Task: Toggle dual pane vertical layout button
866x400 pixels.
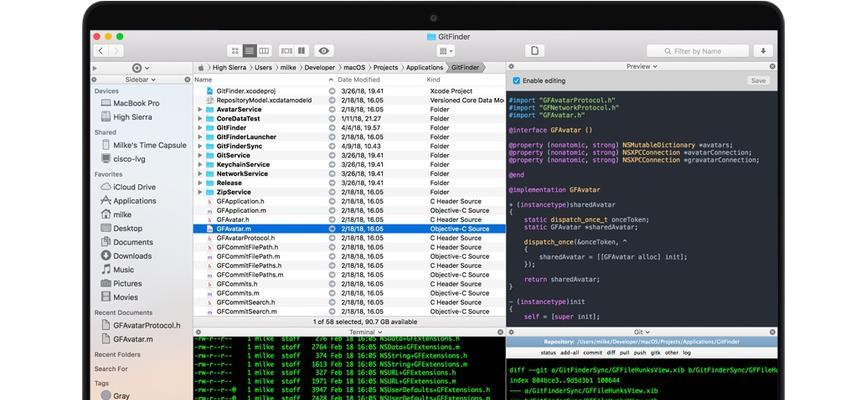Action: 302,51
